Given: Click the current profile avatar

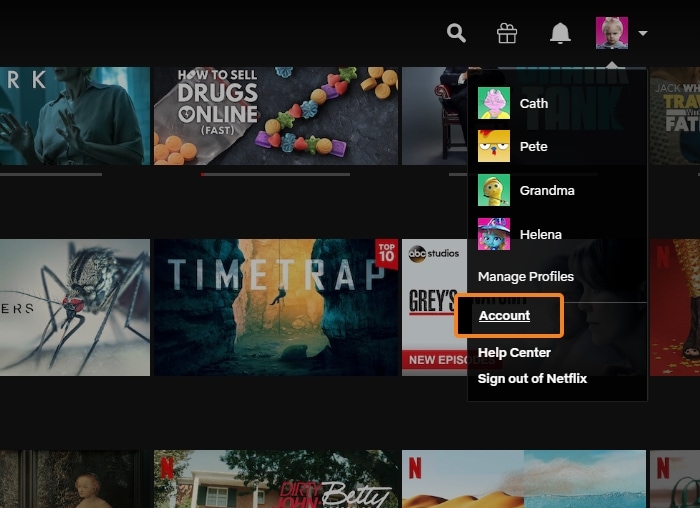Looking at the screenshot, I should 612,33.
